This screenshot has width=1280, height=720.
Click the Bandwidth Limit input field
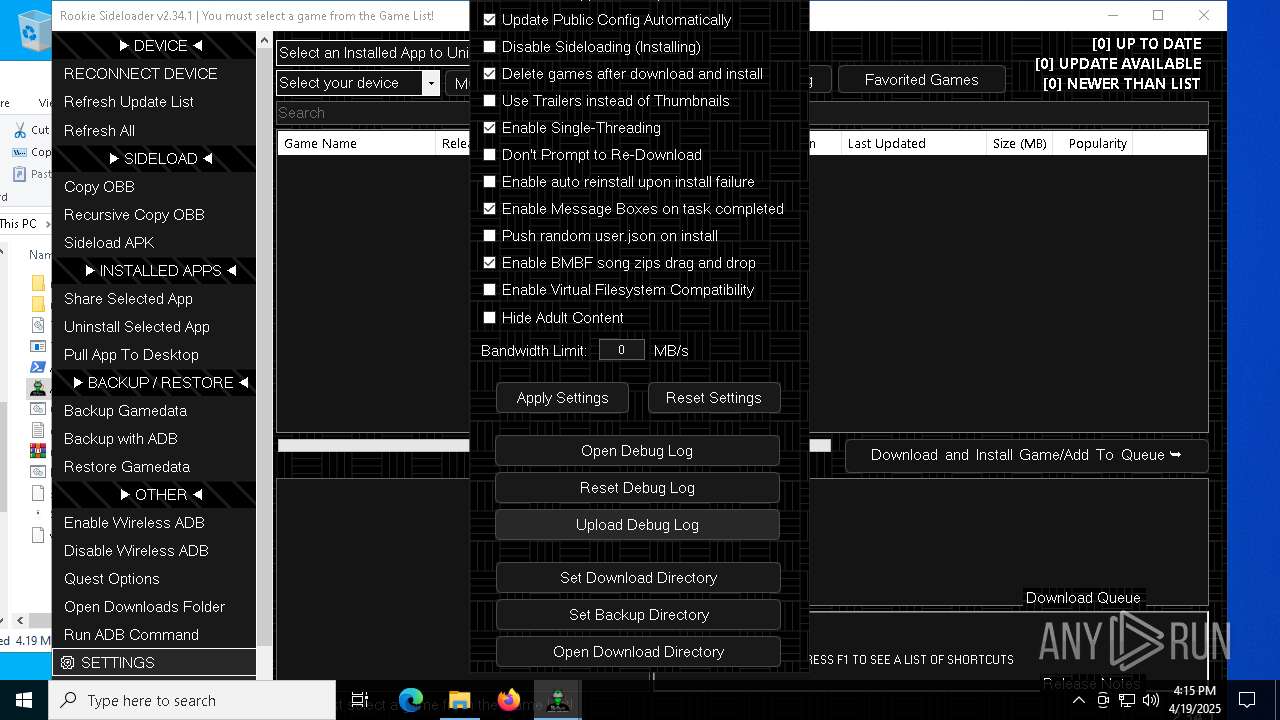click(621, 350)
